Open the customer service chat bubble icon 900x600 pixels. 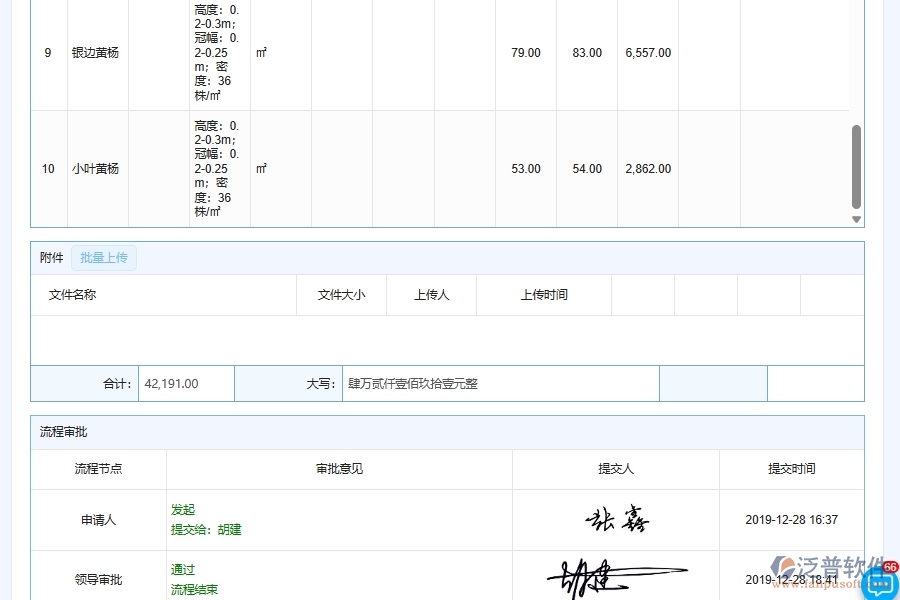878,584
